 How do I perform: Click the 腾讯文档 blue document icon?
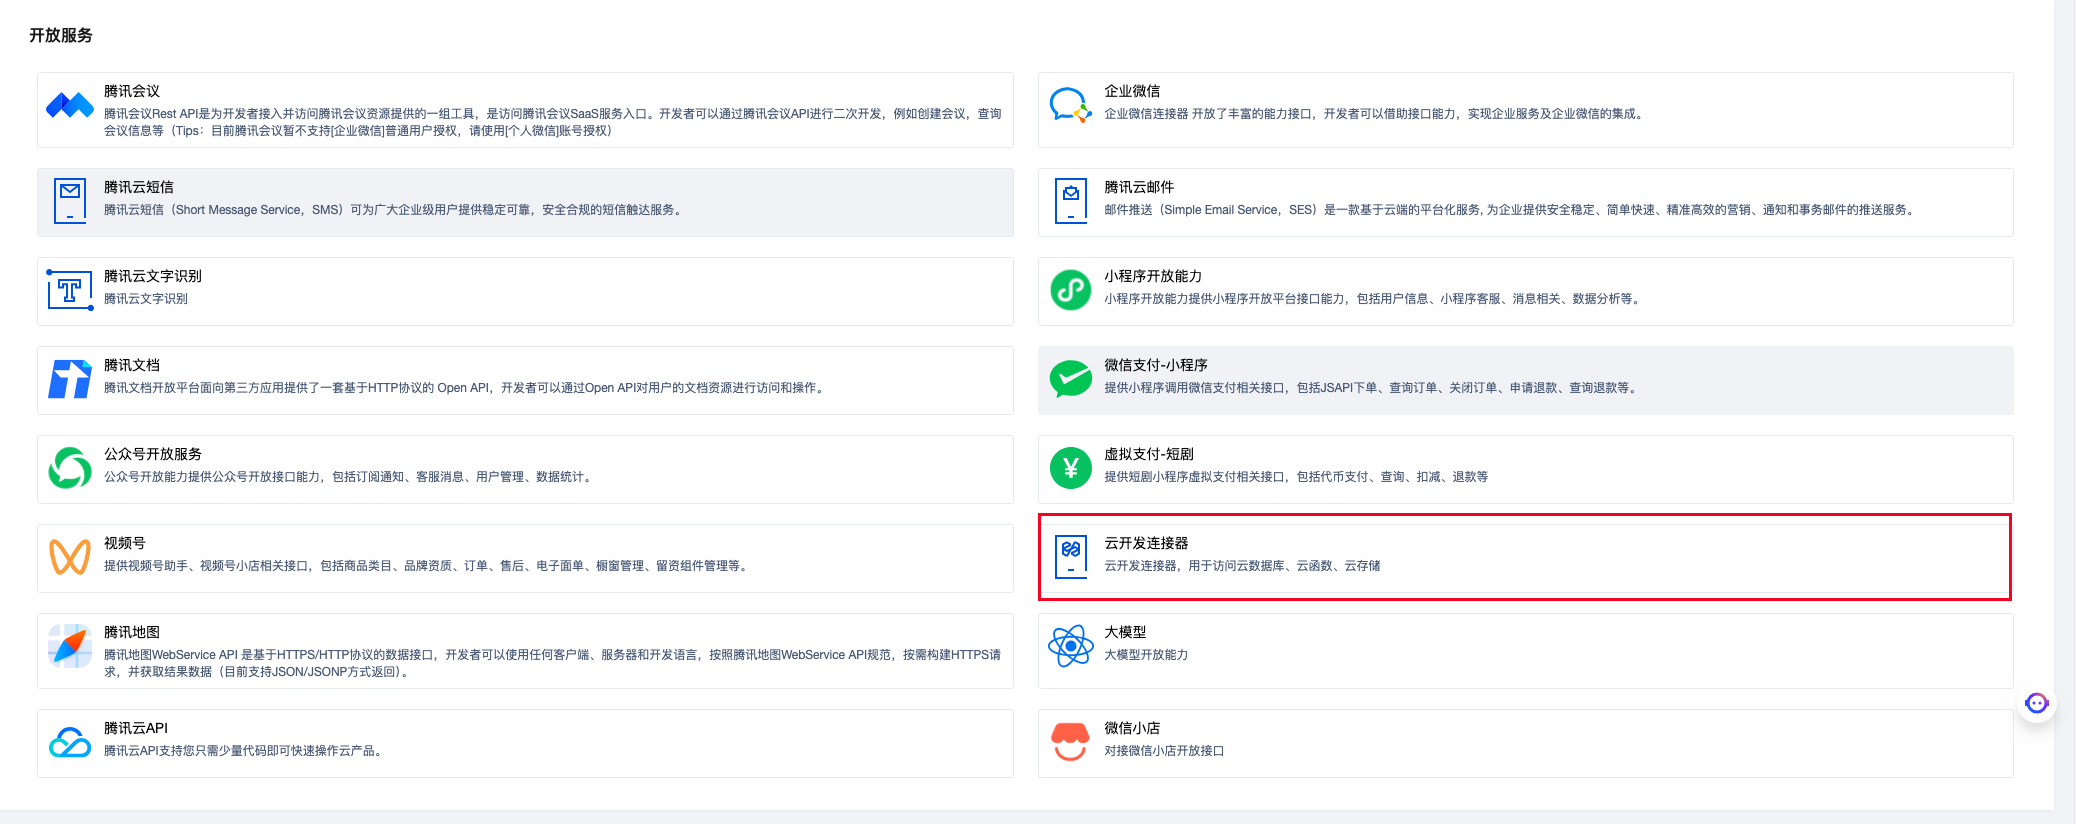click(x=70, y=379)
